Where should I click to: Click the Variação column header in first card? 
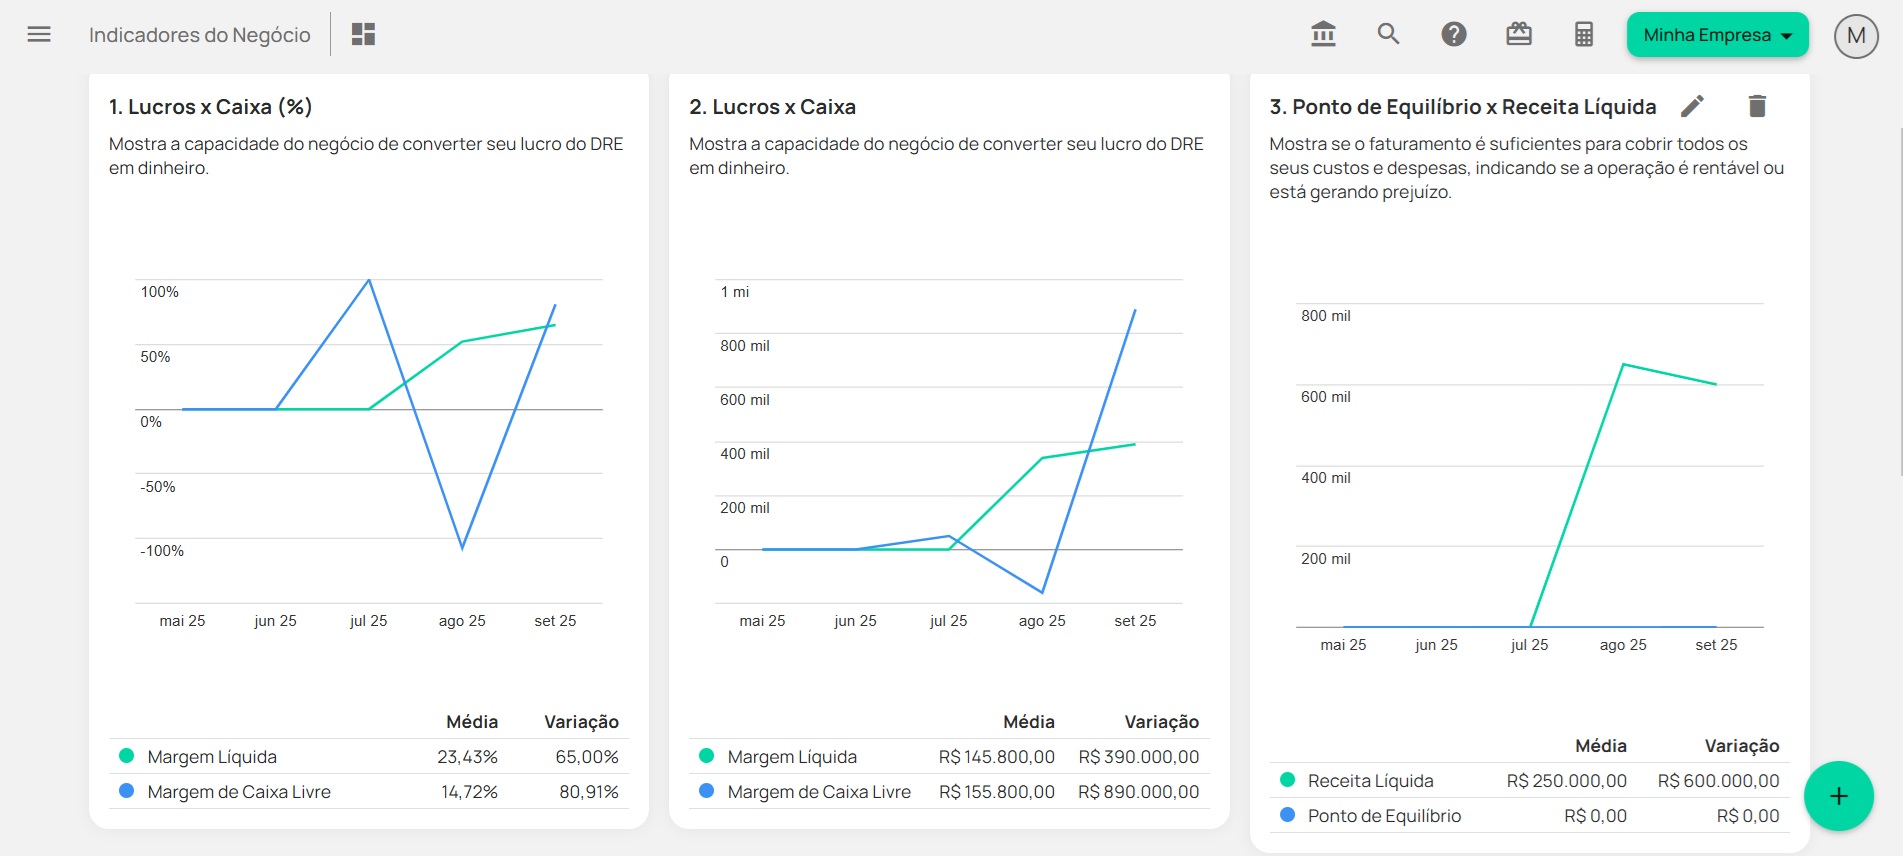pyautogui.click(x=581, y=722)
